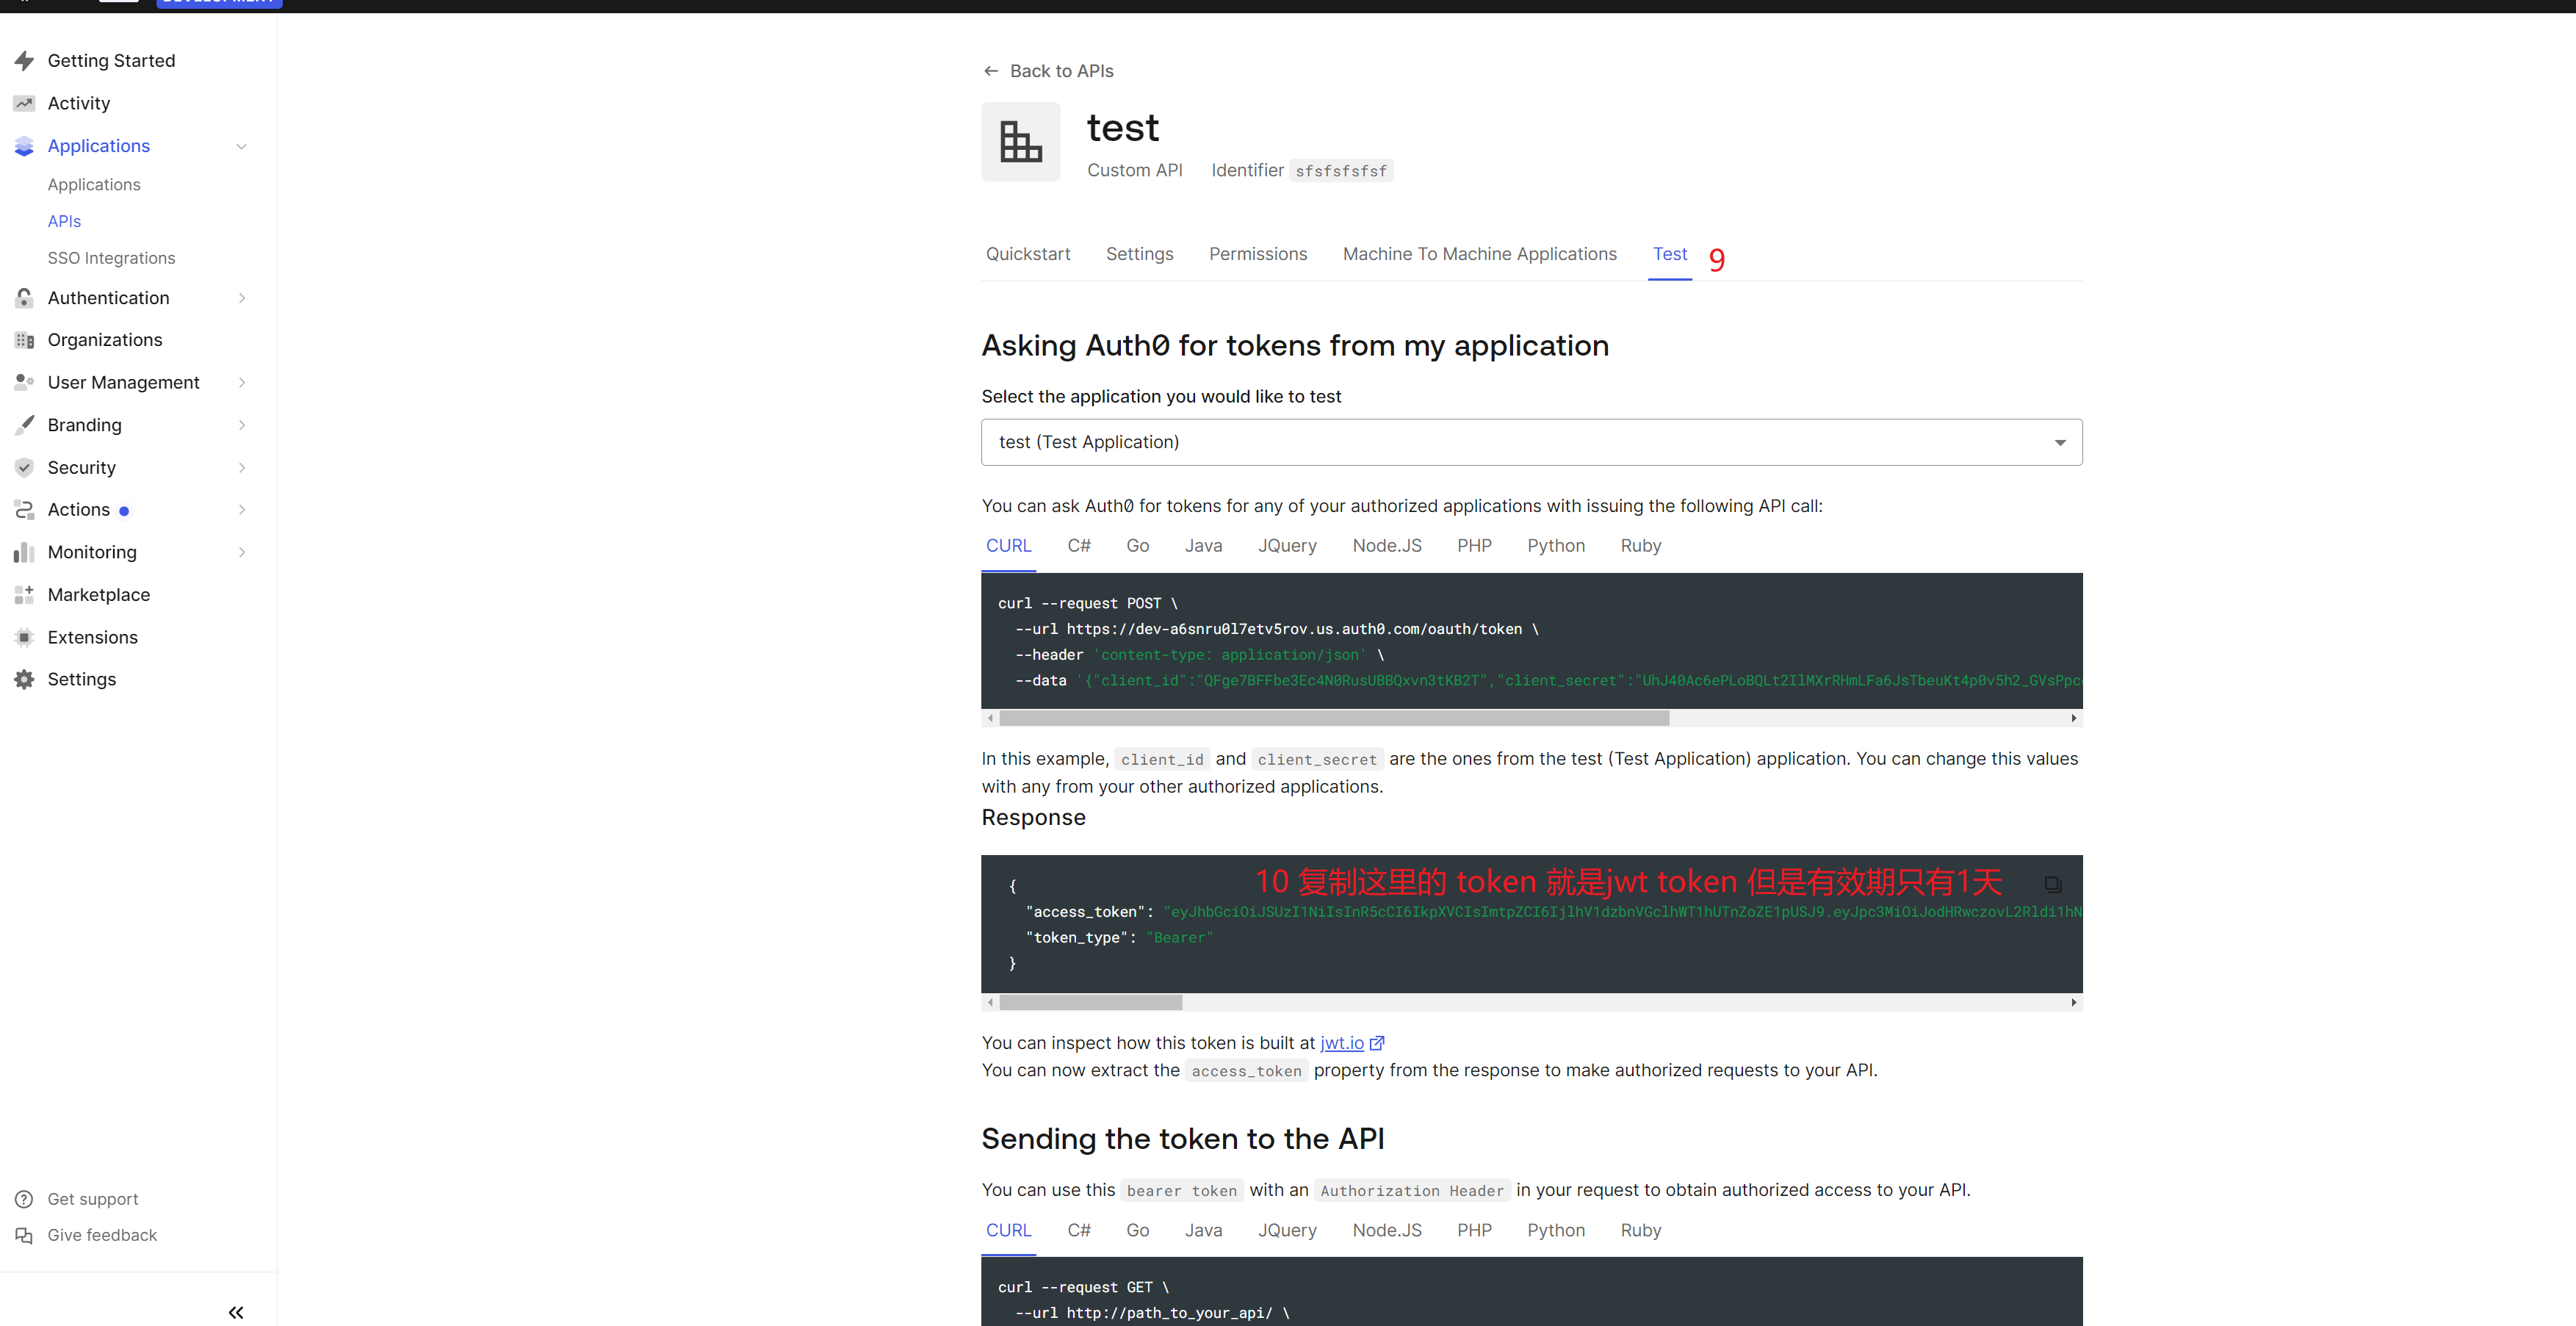The height and width of the screenshot is (1326, 2576).
Task: Expand the Security submenu chevron
Action: [241, 468]
